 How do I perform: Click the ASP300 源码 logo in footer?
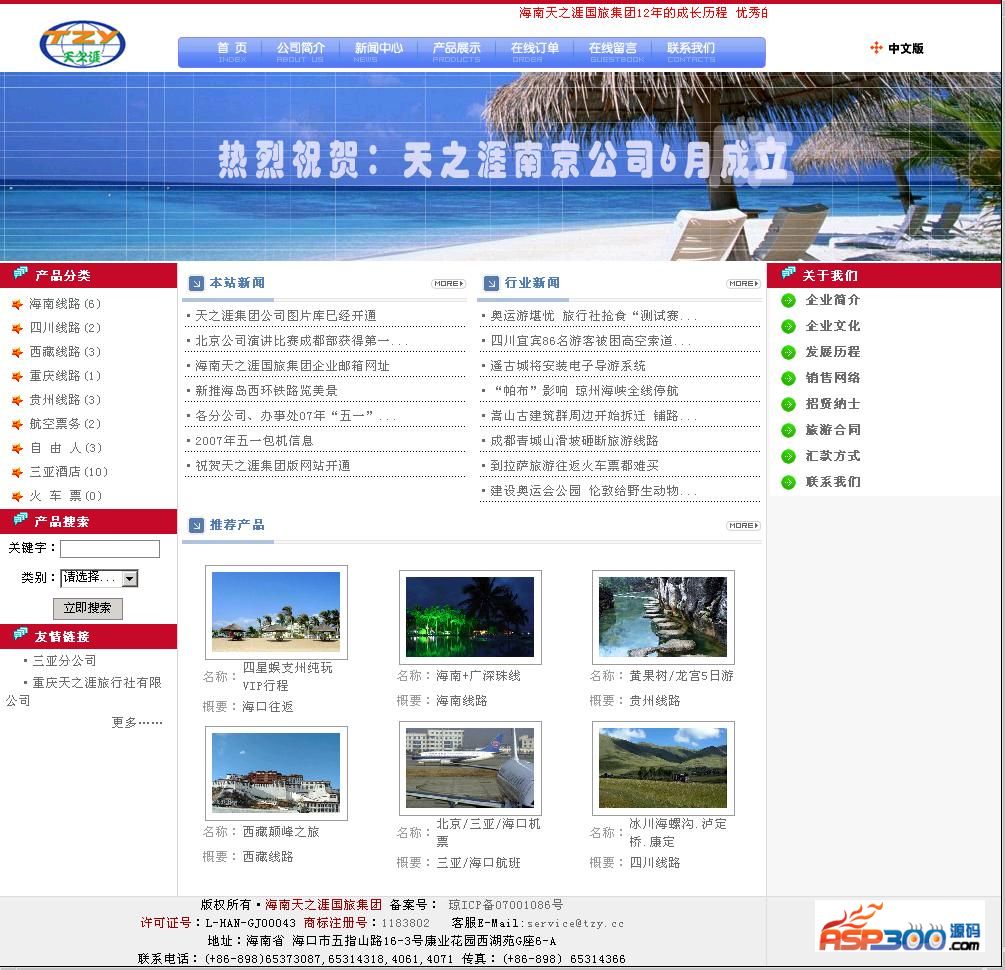click(898, 927)
